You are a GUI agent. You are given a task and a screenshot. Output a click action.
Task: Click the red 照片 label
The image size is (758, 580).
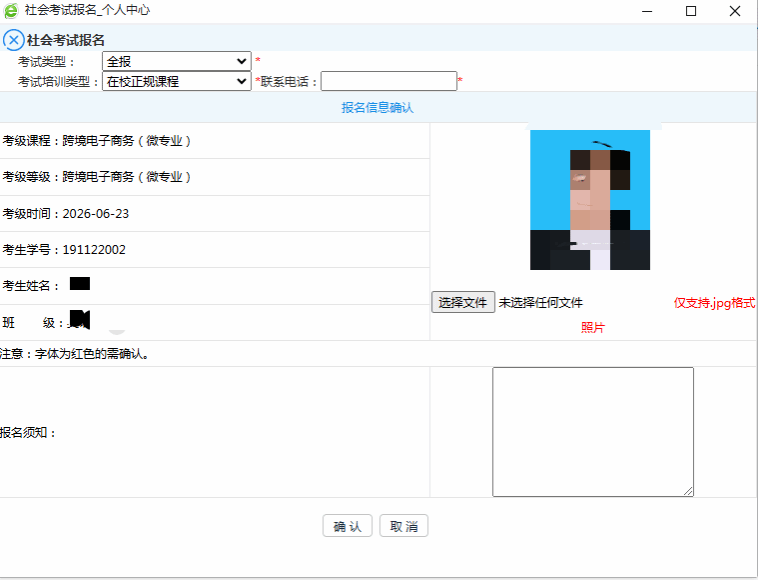(x=593, y=327)
